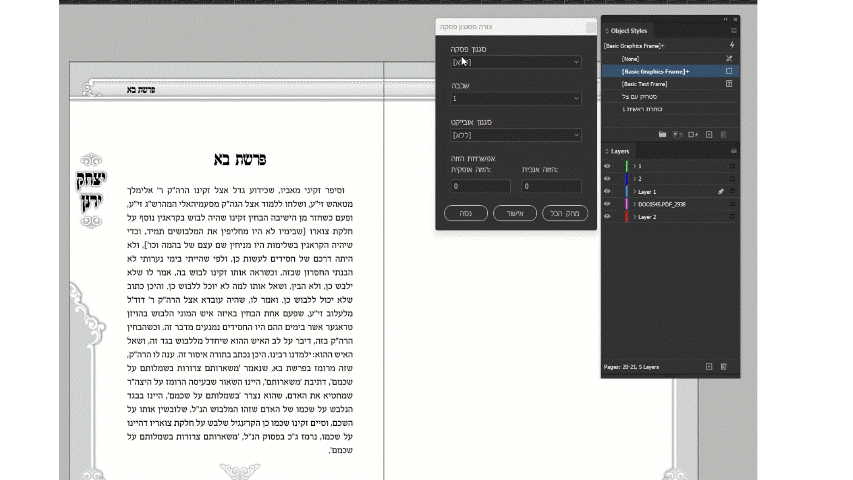Click the selection square for Layer 1
Screen dimensions: 853x480
coord(732,192)
